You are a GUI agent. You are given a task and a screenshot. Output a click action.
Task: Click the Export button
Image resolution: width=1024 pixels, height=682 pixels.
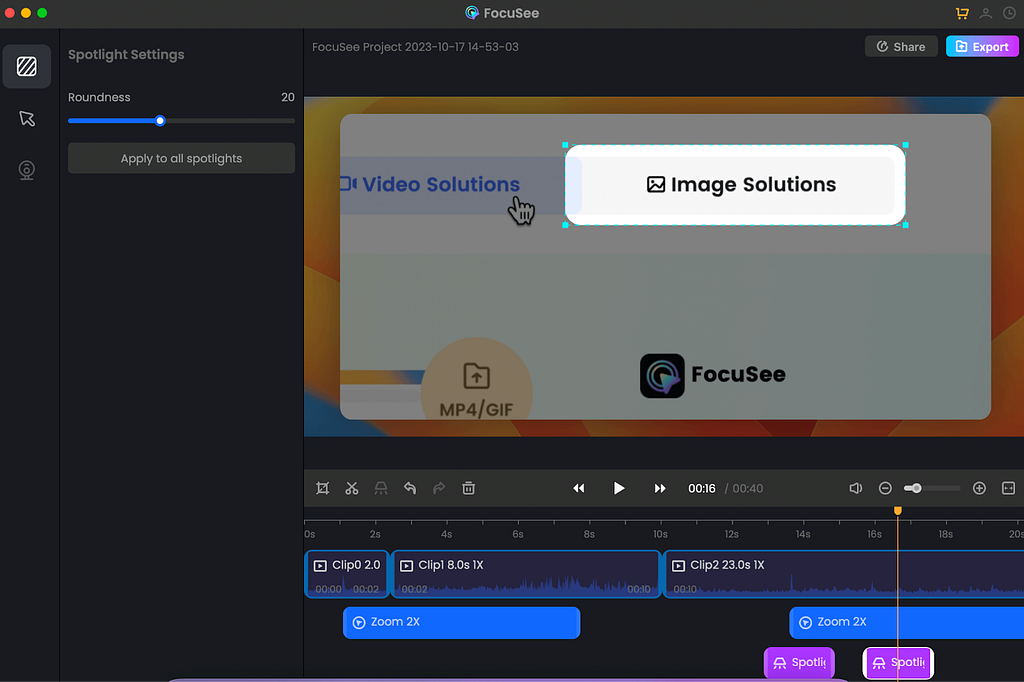pos(981,46)
